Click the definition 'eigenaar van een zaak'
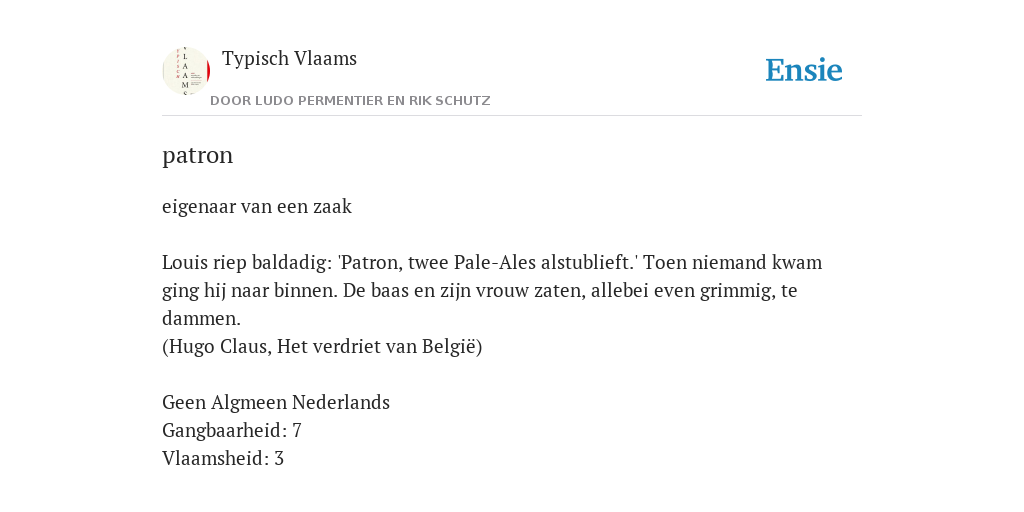This screenshot has height=512, width=1024. pyautogui.click(x=257, y=206)
